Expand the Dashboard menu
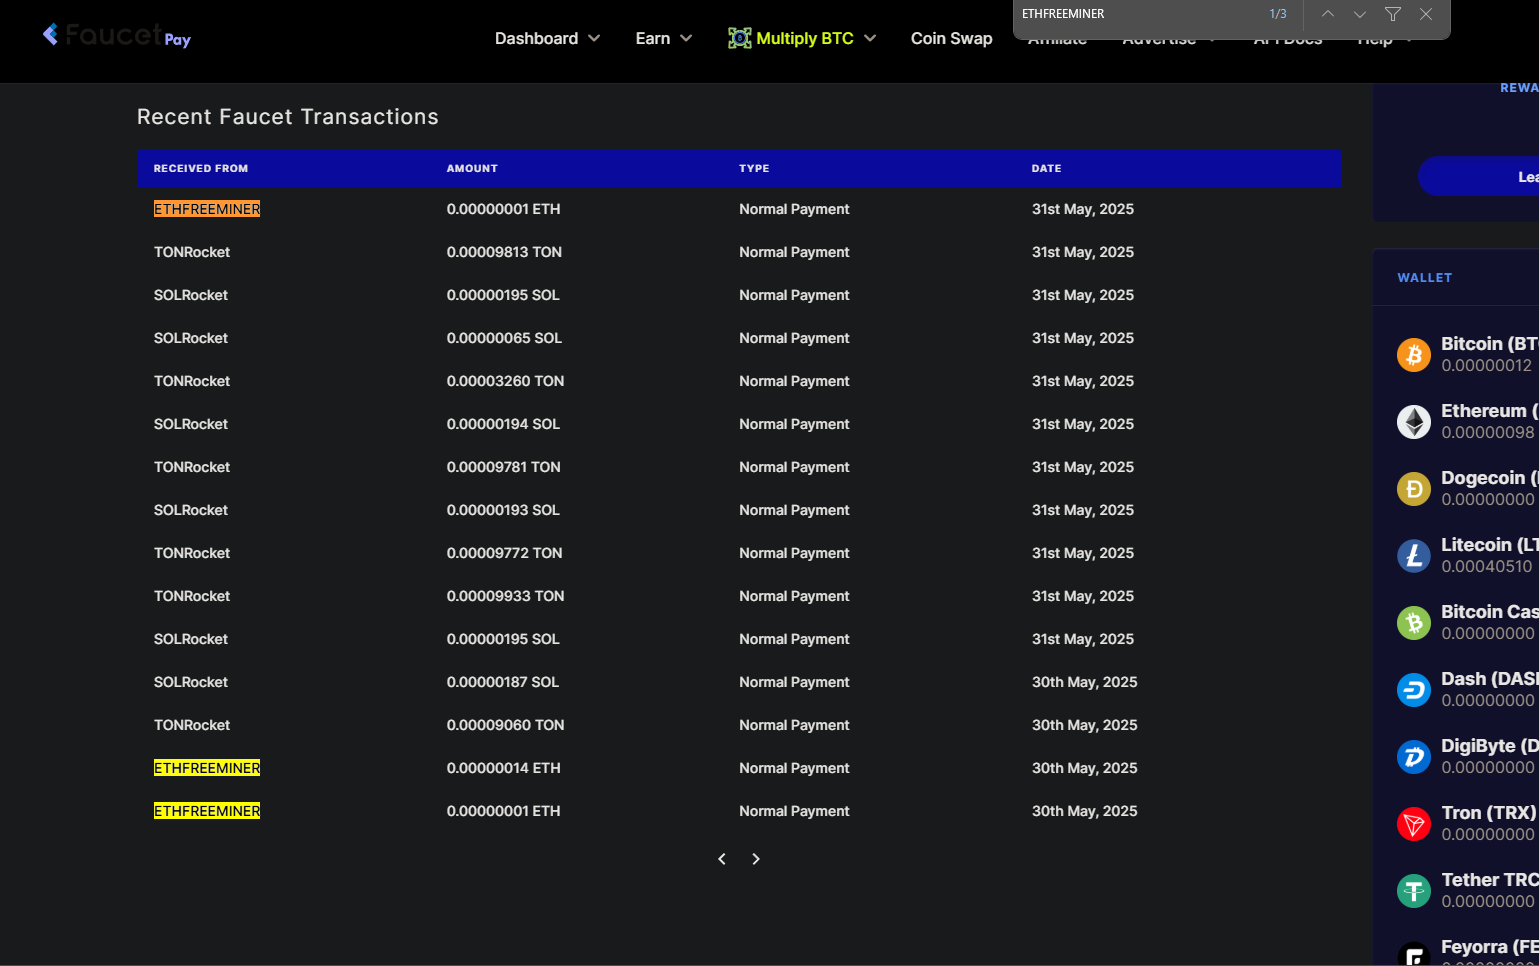Screen dimensions: 1539x966 coord(547,38)
